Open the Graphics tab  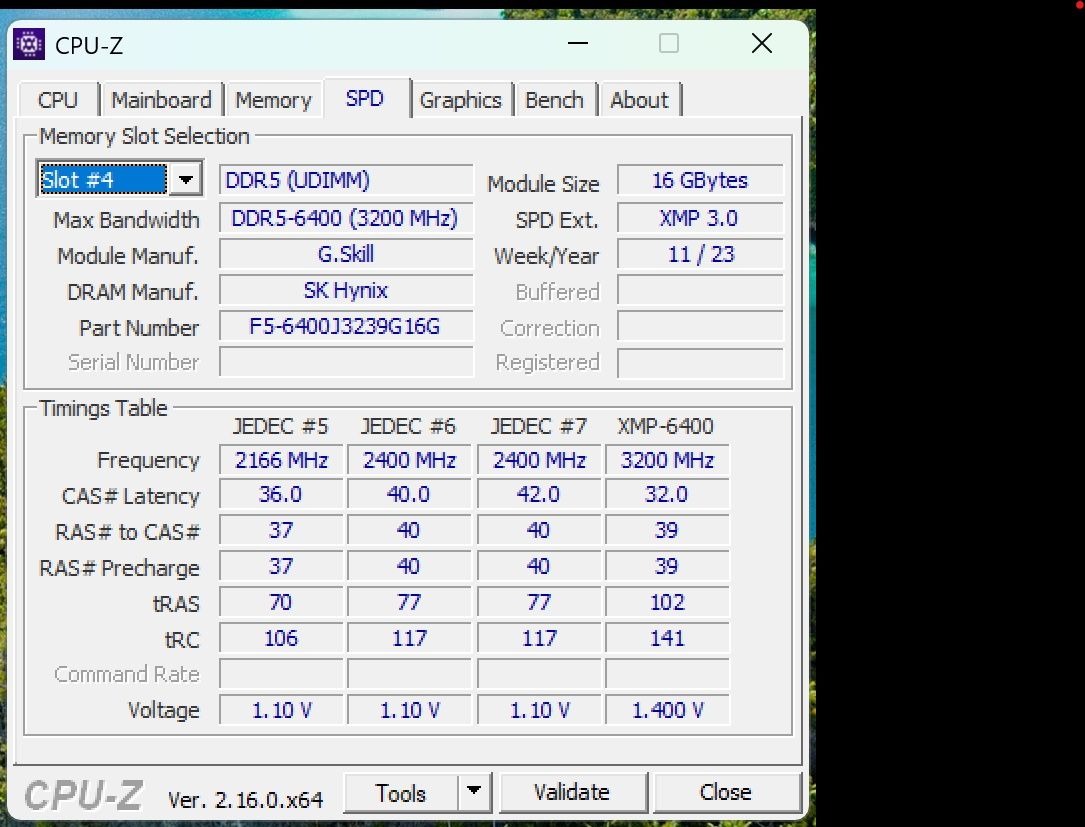tap(460, 100)
